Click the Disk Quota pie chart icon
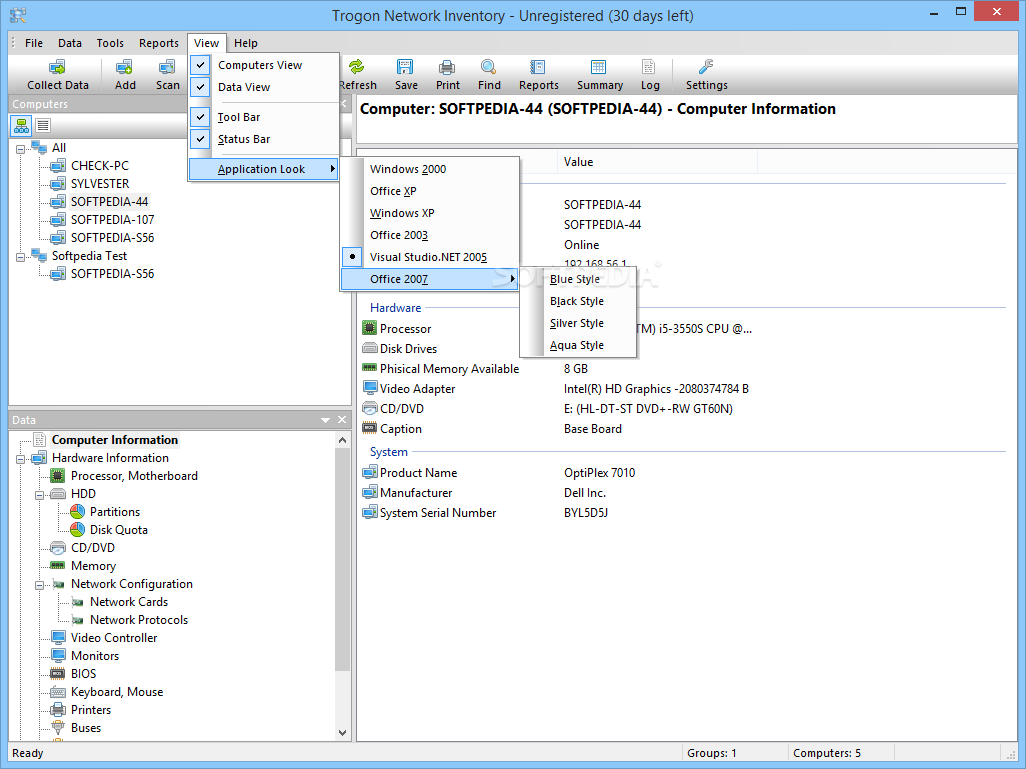1026x769 pixels. pos(77,529)
